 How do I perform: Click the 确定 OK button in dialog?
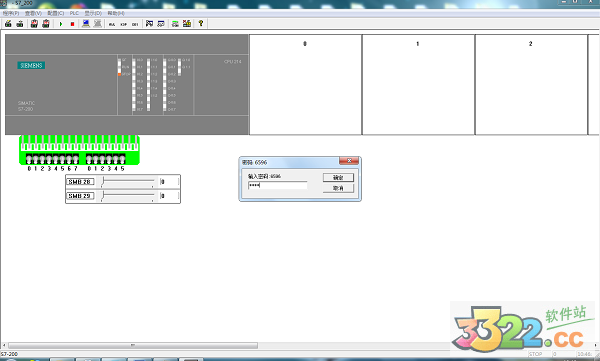point(338,177)
